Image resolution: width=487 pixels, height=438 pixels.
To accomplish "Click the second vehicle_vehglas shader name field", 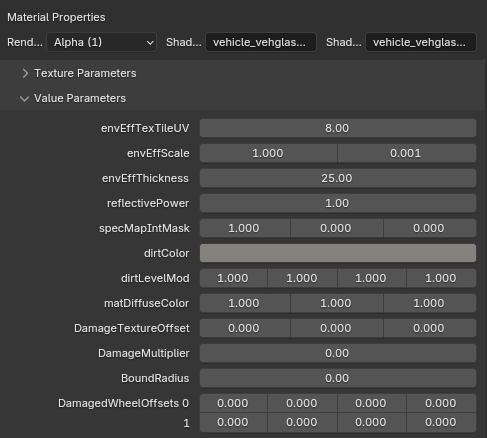I will [x=421, y=42].
